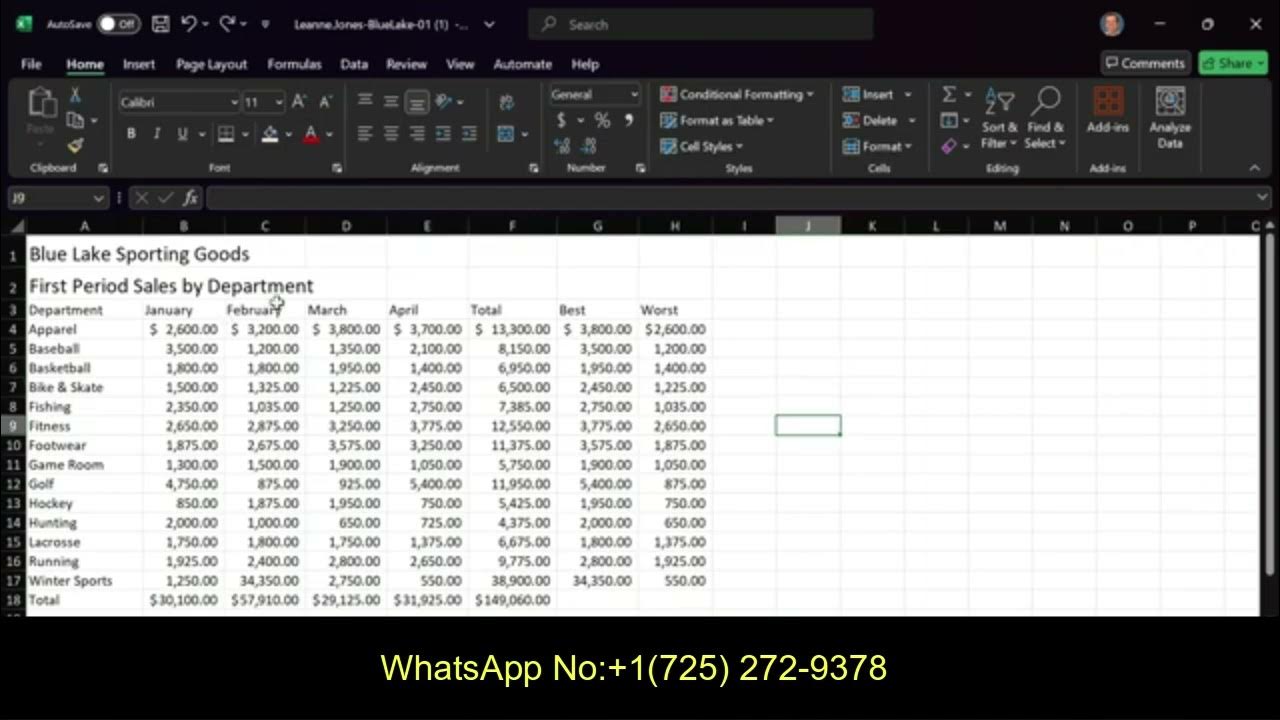Switch to the Insert tab
Screen dimensions: 1280x720
tap(139, 64)
